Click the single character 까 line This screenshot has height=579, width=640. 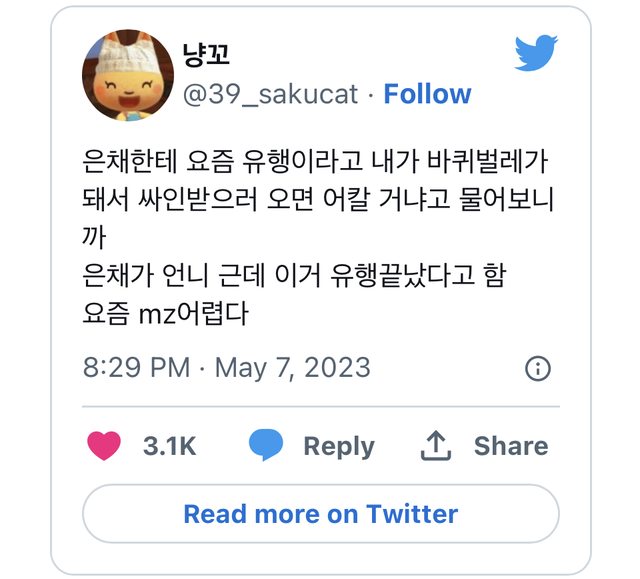[94, 237]
